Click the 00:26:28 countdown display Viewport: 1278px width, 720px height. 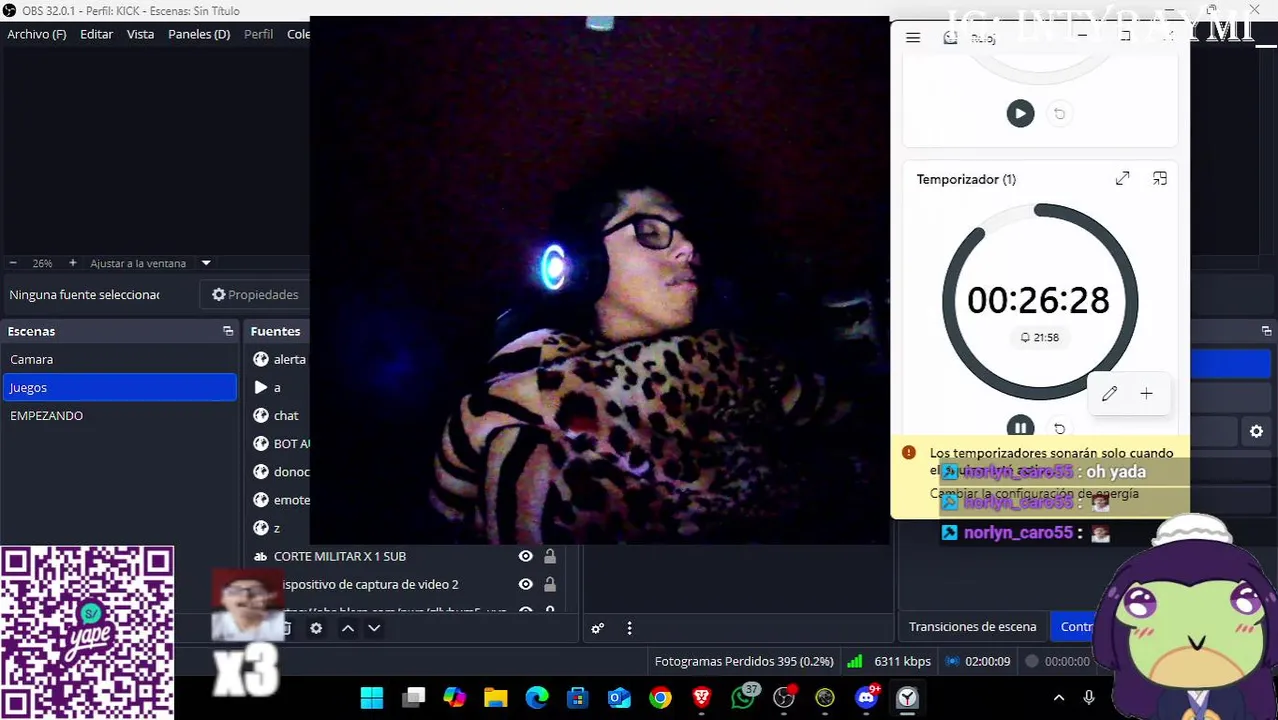click(x=1039, y=301)
